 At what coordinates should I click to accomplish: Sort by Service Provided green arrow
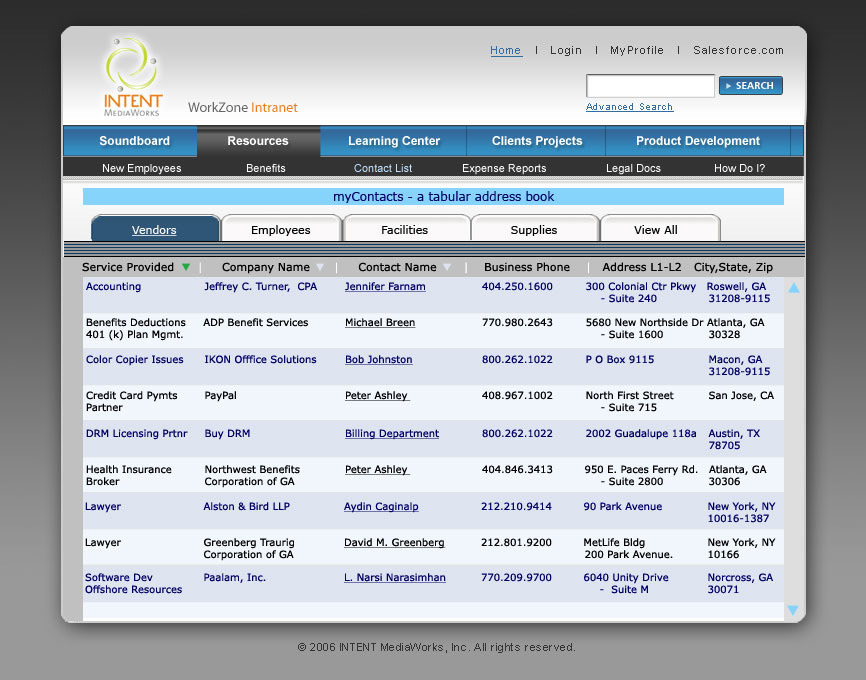186,267
